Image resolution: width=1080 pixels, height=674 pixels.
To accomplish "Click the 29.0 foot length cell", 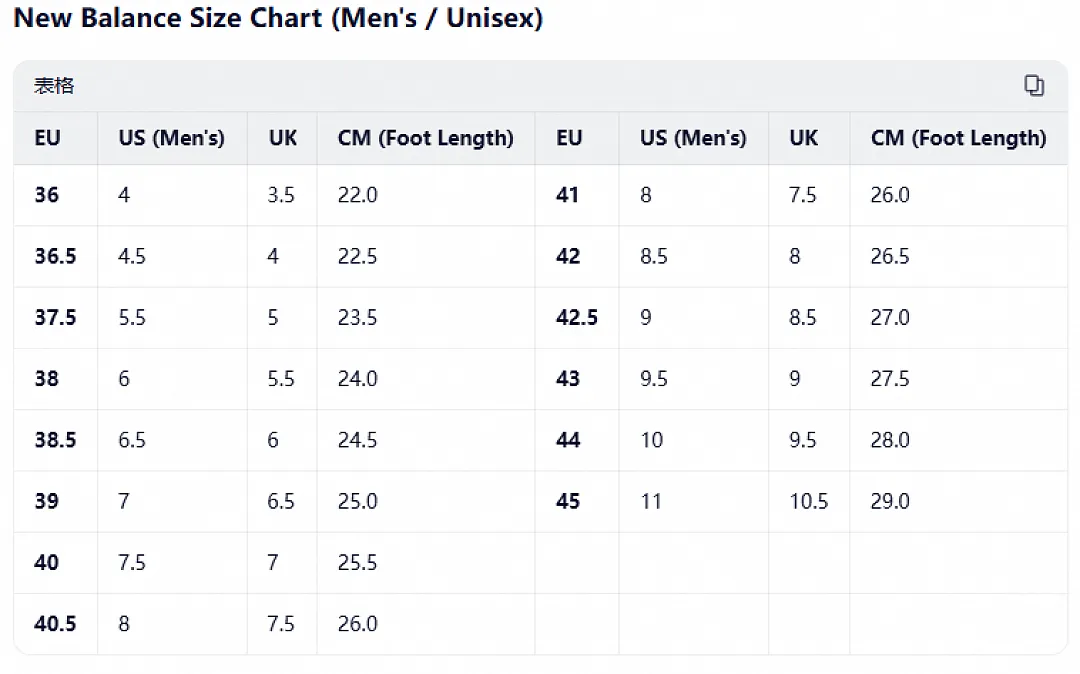I will [890, 501].
